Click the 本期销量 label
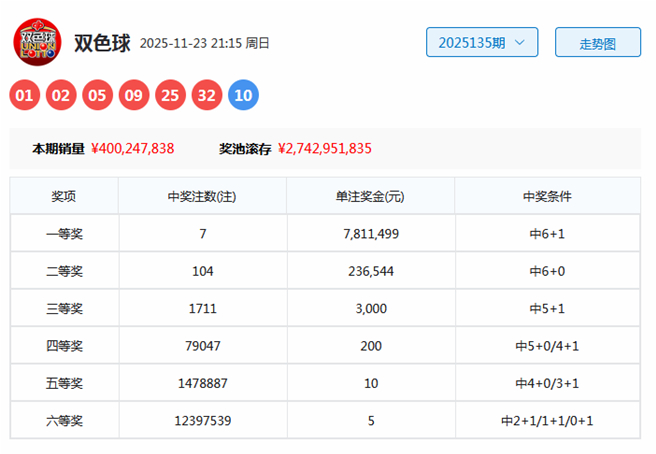The image size is (656, 454). (x=59, y=149)
